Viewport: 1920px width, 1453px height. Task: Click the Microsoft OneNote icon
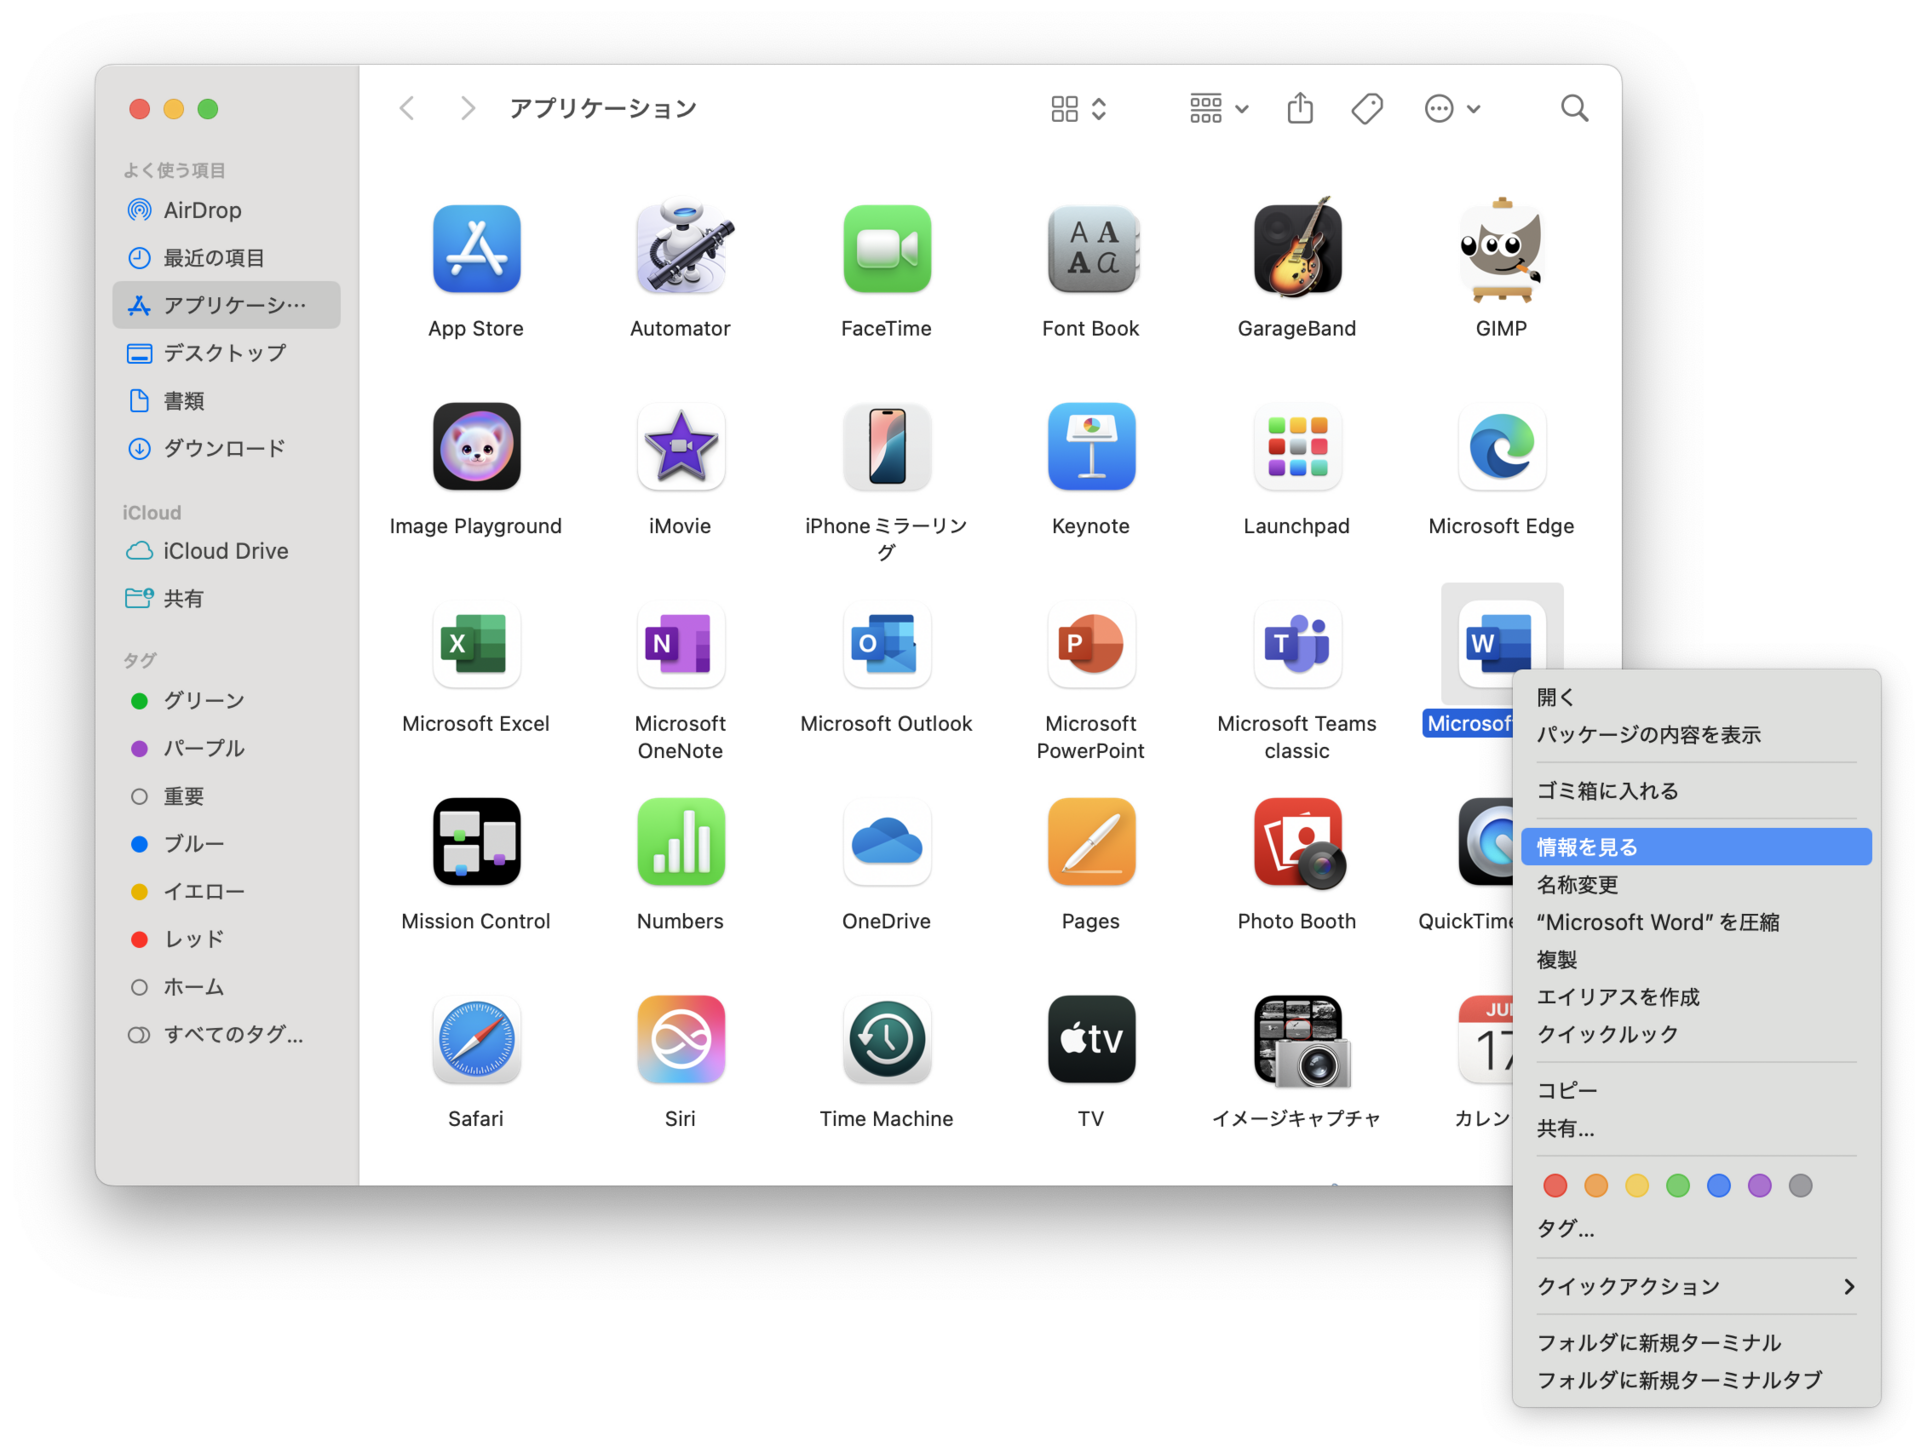pyautogui.click(x=681, y=645)
